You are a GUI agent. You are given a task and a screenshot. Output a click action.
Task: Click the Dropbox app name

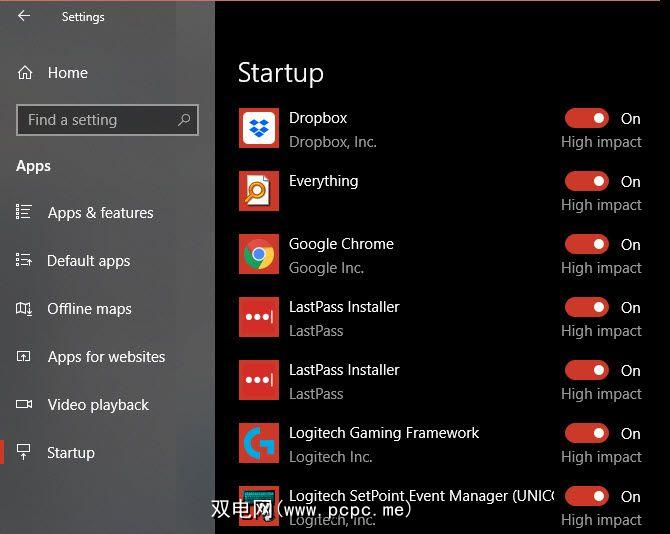click(318, 118)
